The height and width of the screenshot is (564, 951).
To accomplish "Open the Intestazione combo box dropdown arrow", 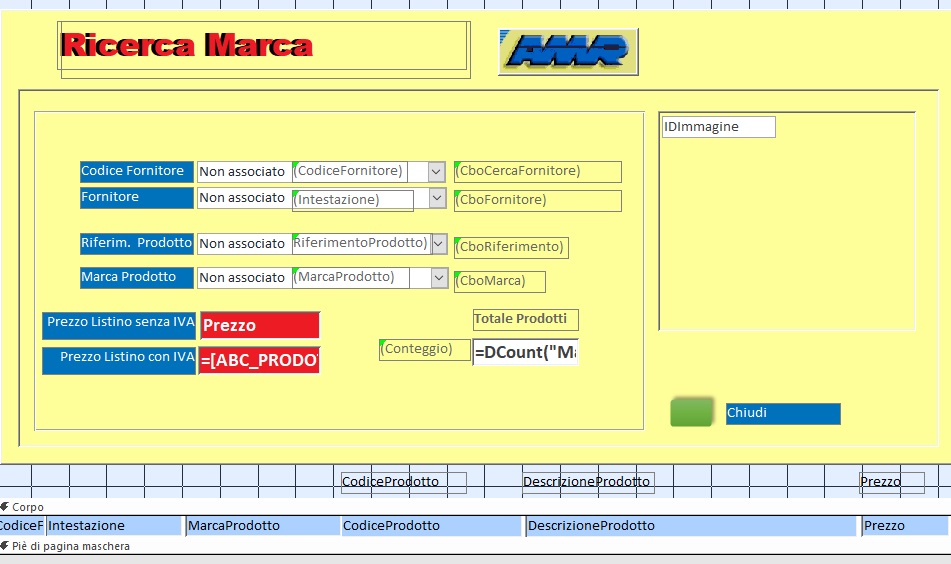I will pyautogui.click(x=437, y=198).
